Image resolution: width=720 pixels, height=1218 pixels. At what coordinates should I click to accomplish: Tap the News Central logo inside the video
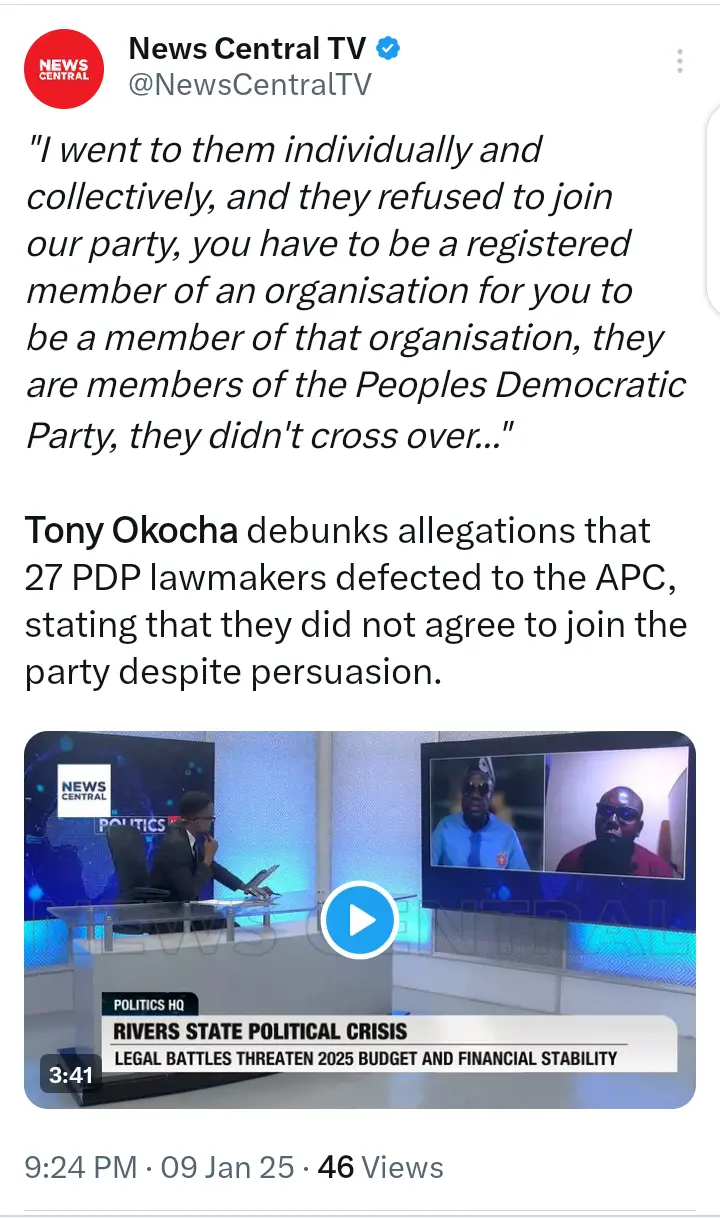(85, 790)
